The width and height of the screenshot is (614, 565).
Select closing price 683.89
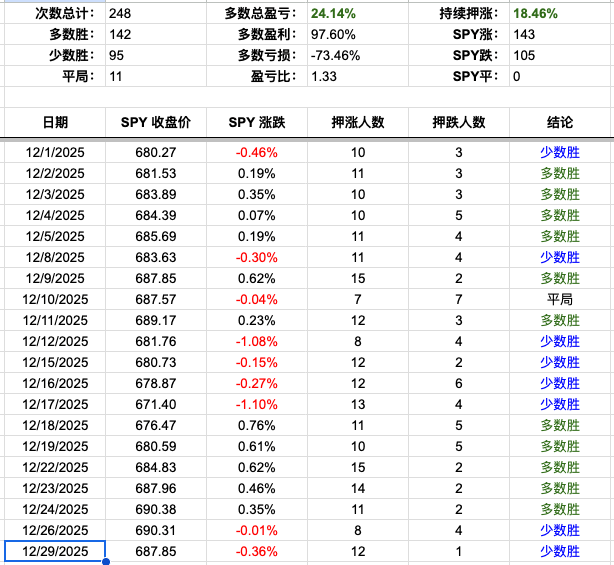coord(156,194)
